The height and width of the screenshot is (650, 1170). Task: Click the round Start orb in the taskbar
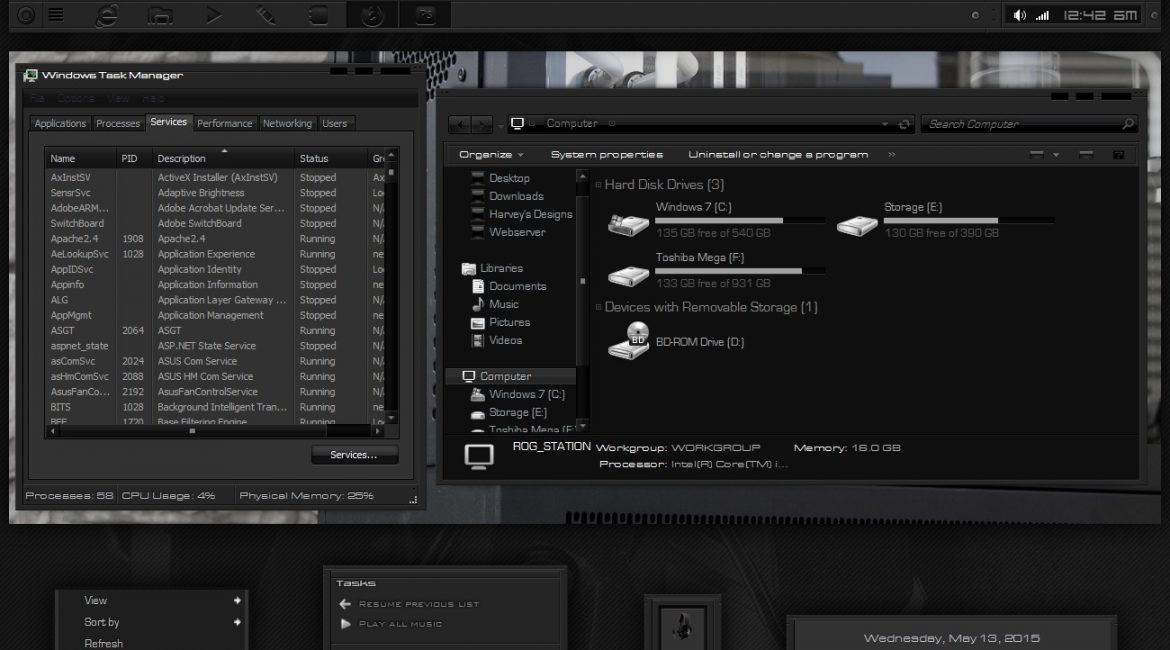click(x=26, y=15)
